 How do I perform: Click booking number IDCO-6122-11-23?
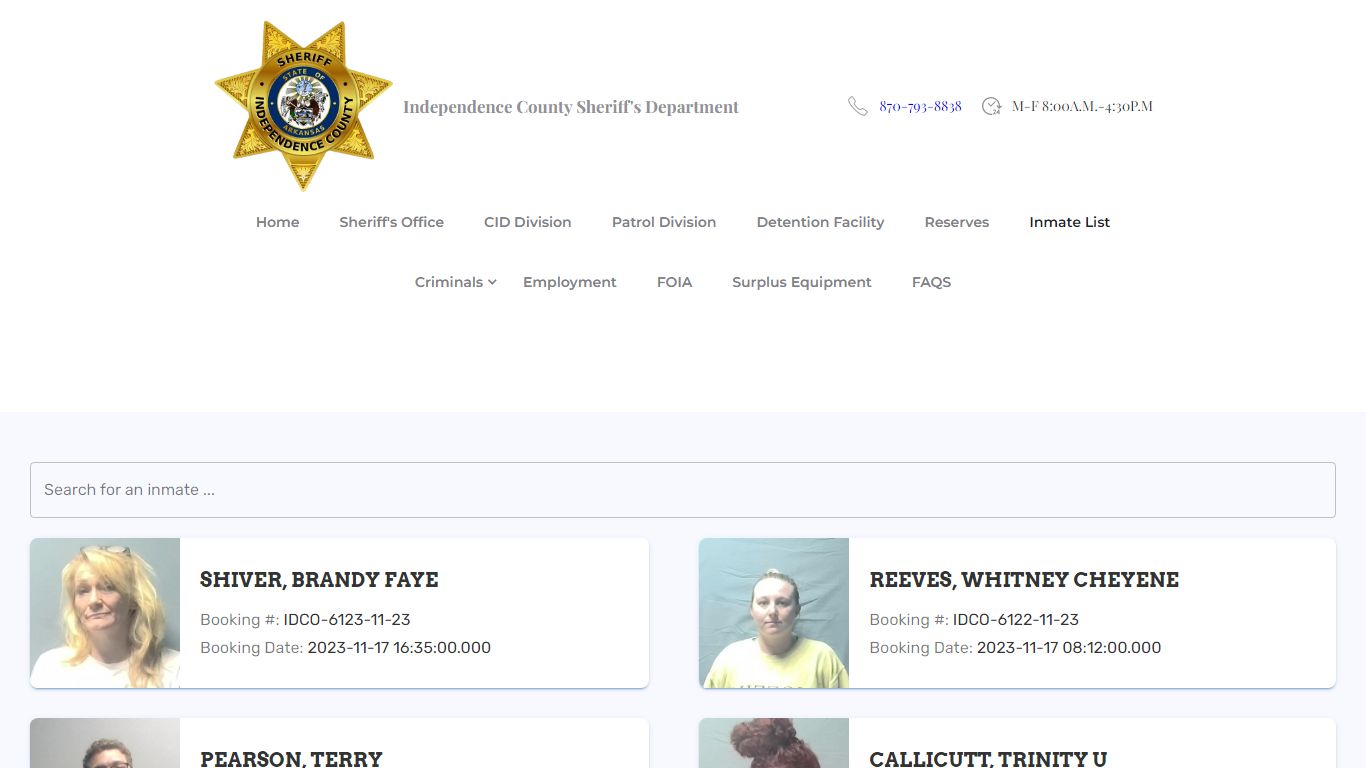pyautogui.click(x=1016, y=620)
